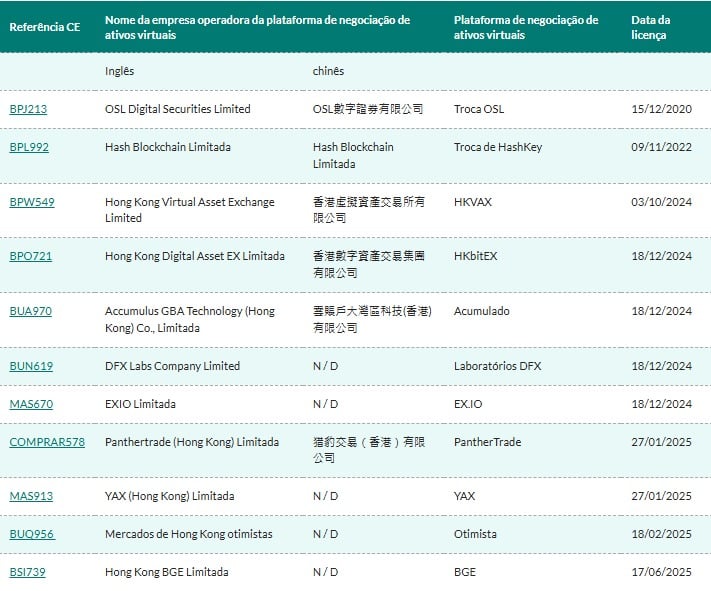Image resolution: width=711 pixels, height=591 pixels.
Task: Select the N / D cell in EXIO row
Action: point(326,404)
